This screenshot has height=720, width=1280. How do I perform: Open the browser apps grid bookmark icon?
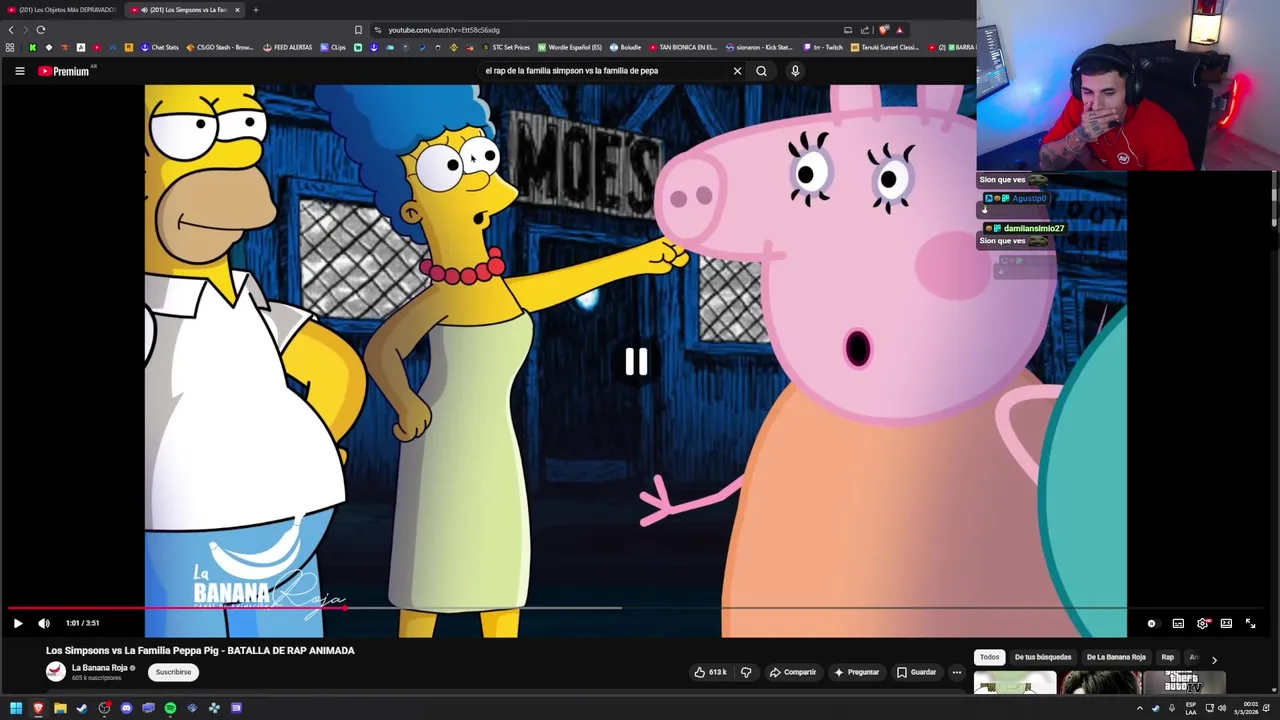(x=10, y=47)
